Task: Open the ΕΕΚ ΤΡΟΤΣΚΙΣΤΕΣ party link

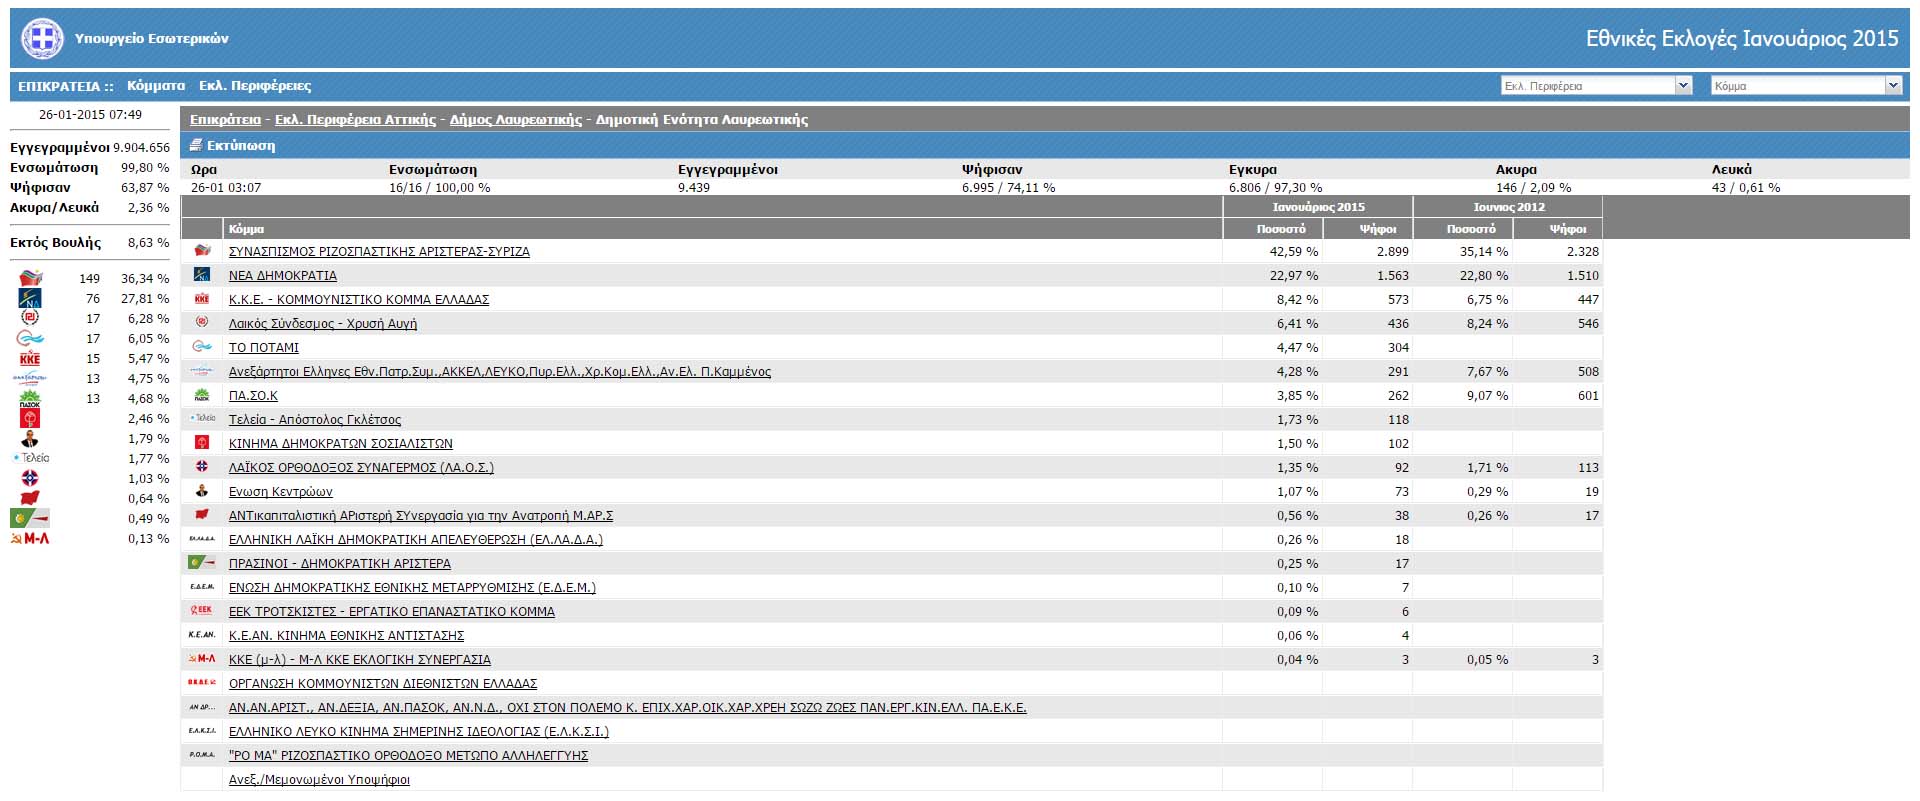Action: click(392, 612)
